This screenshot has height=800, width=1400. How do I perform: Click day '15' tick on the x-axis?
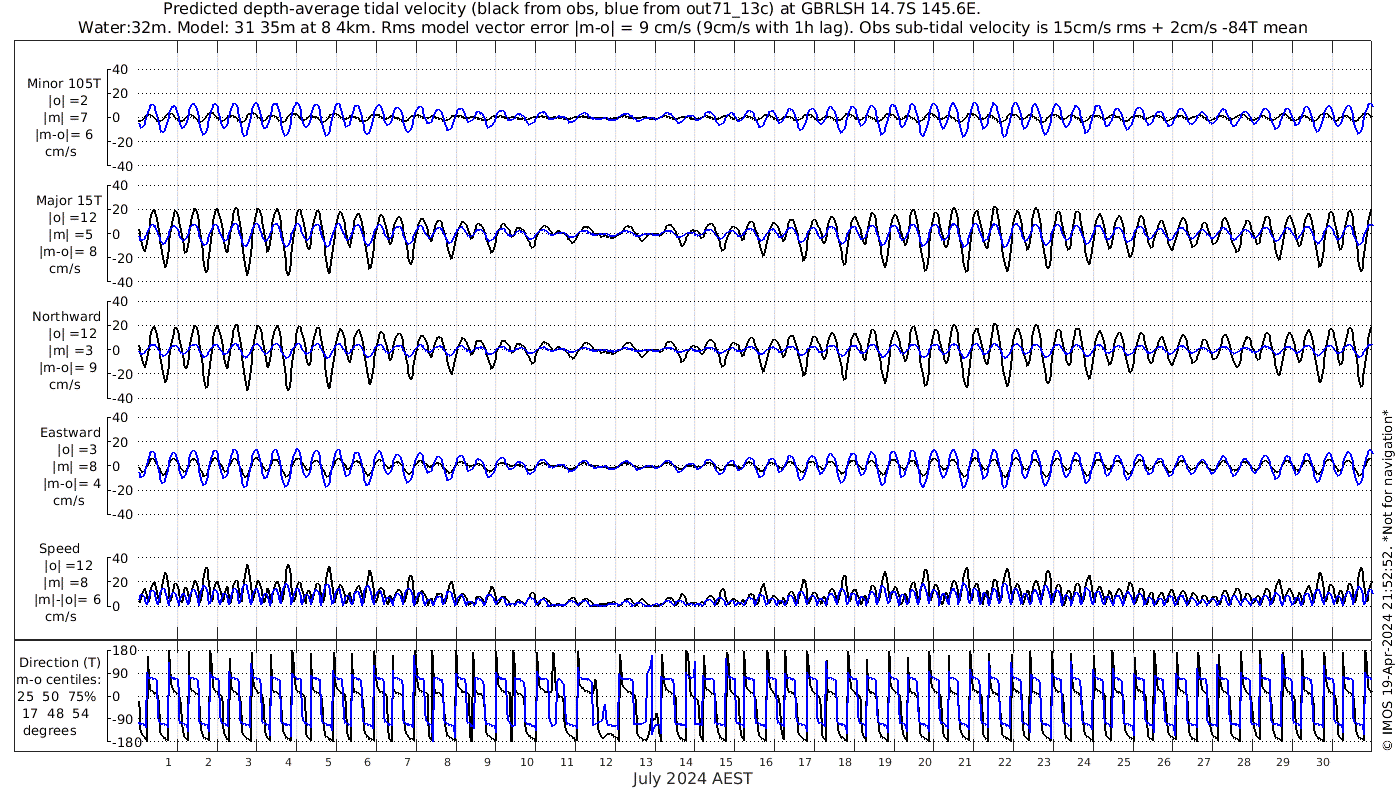(726, 762)
